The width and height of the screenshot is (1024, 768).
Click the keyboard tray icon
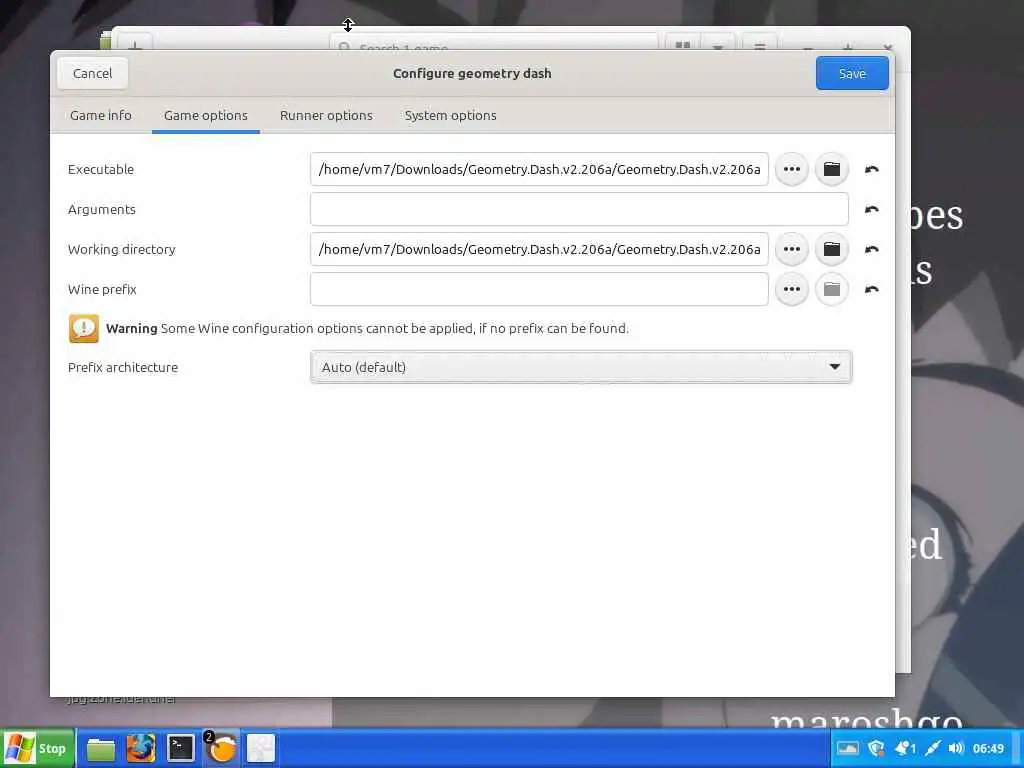847,748
